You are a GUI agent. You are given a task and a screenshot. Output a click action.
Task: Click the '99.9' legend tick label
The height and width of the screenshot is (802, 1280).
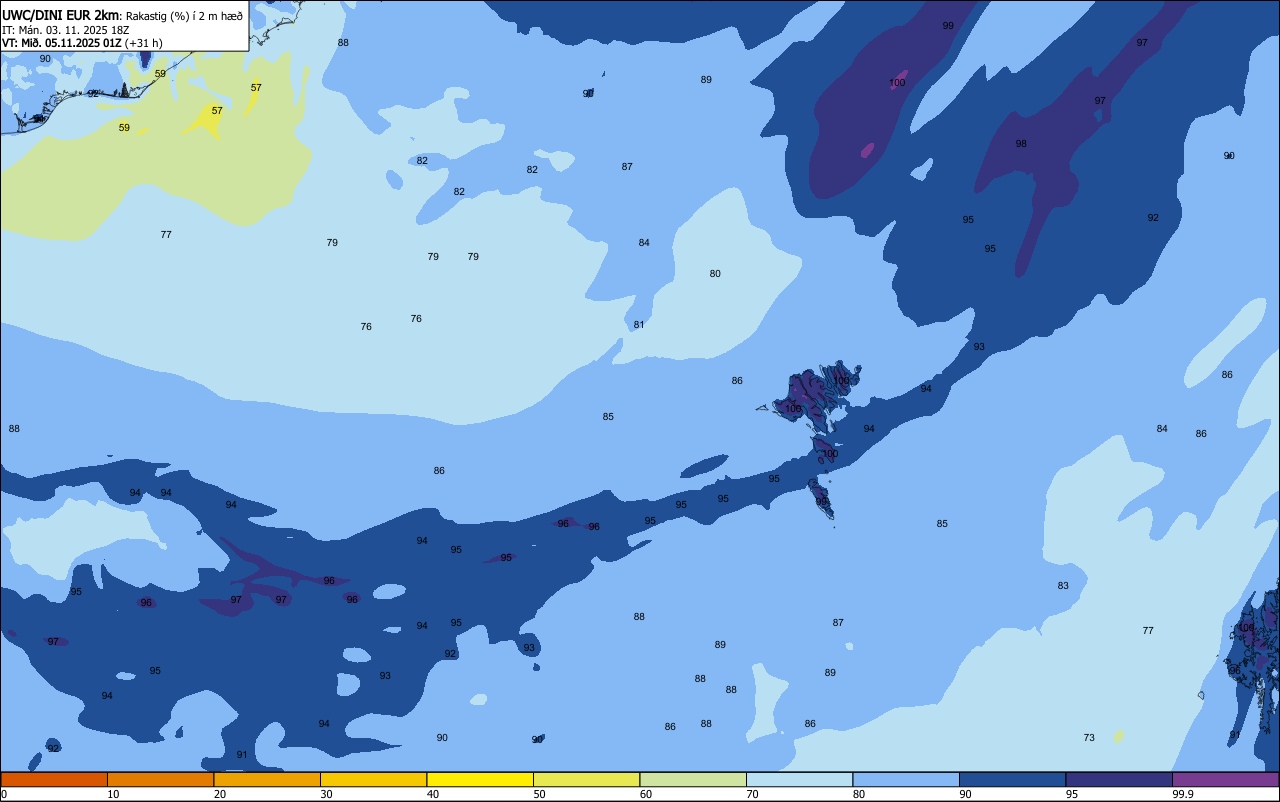click(1183, 794)
